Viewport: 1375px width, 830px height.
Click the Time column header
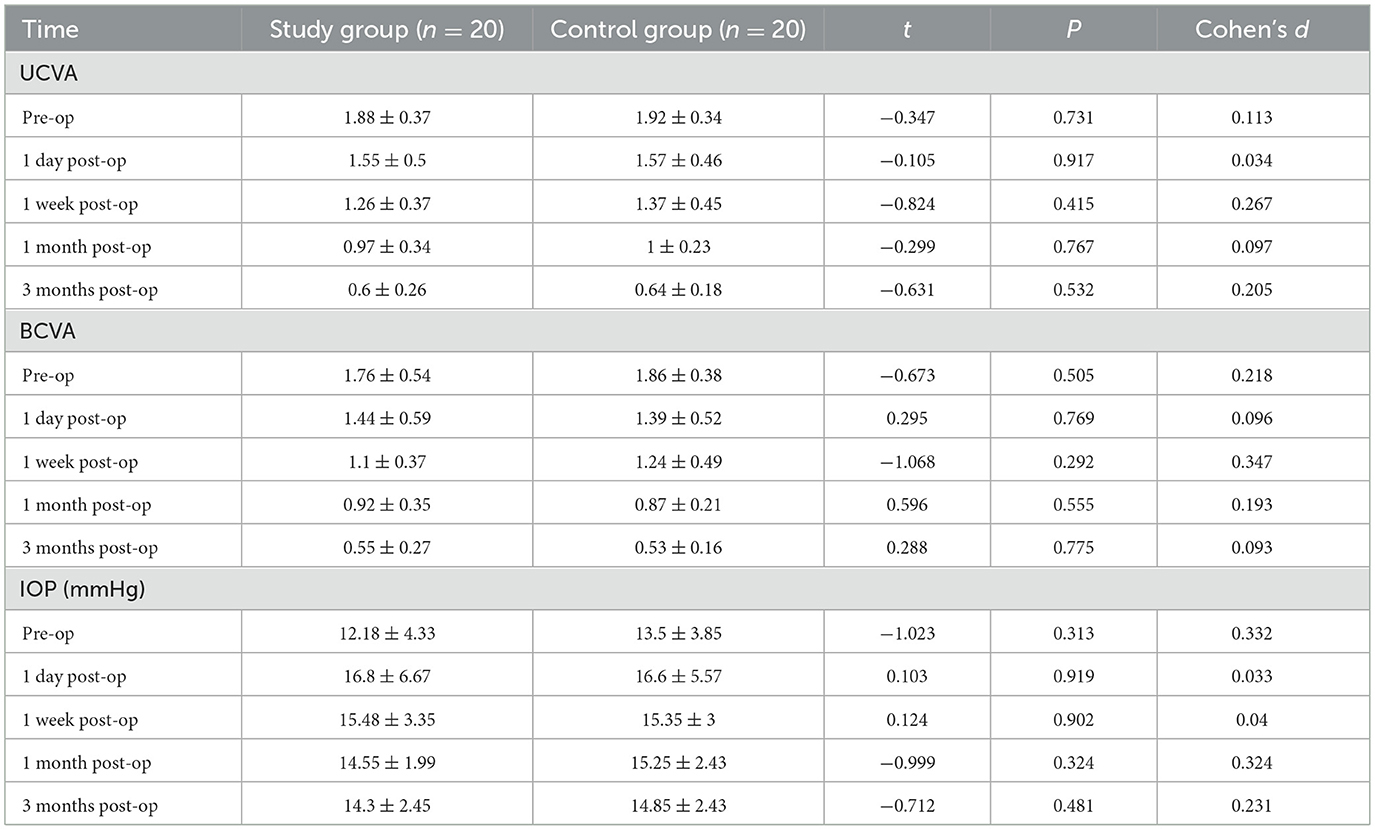click(x=50, y=29)
